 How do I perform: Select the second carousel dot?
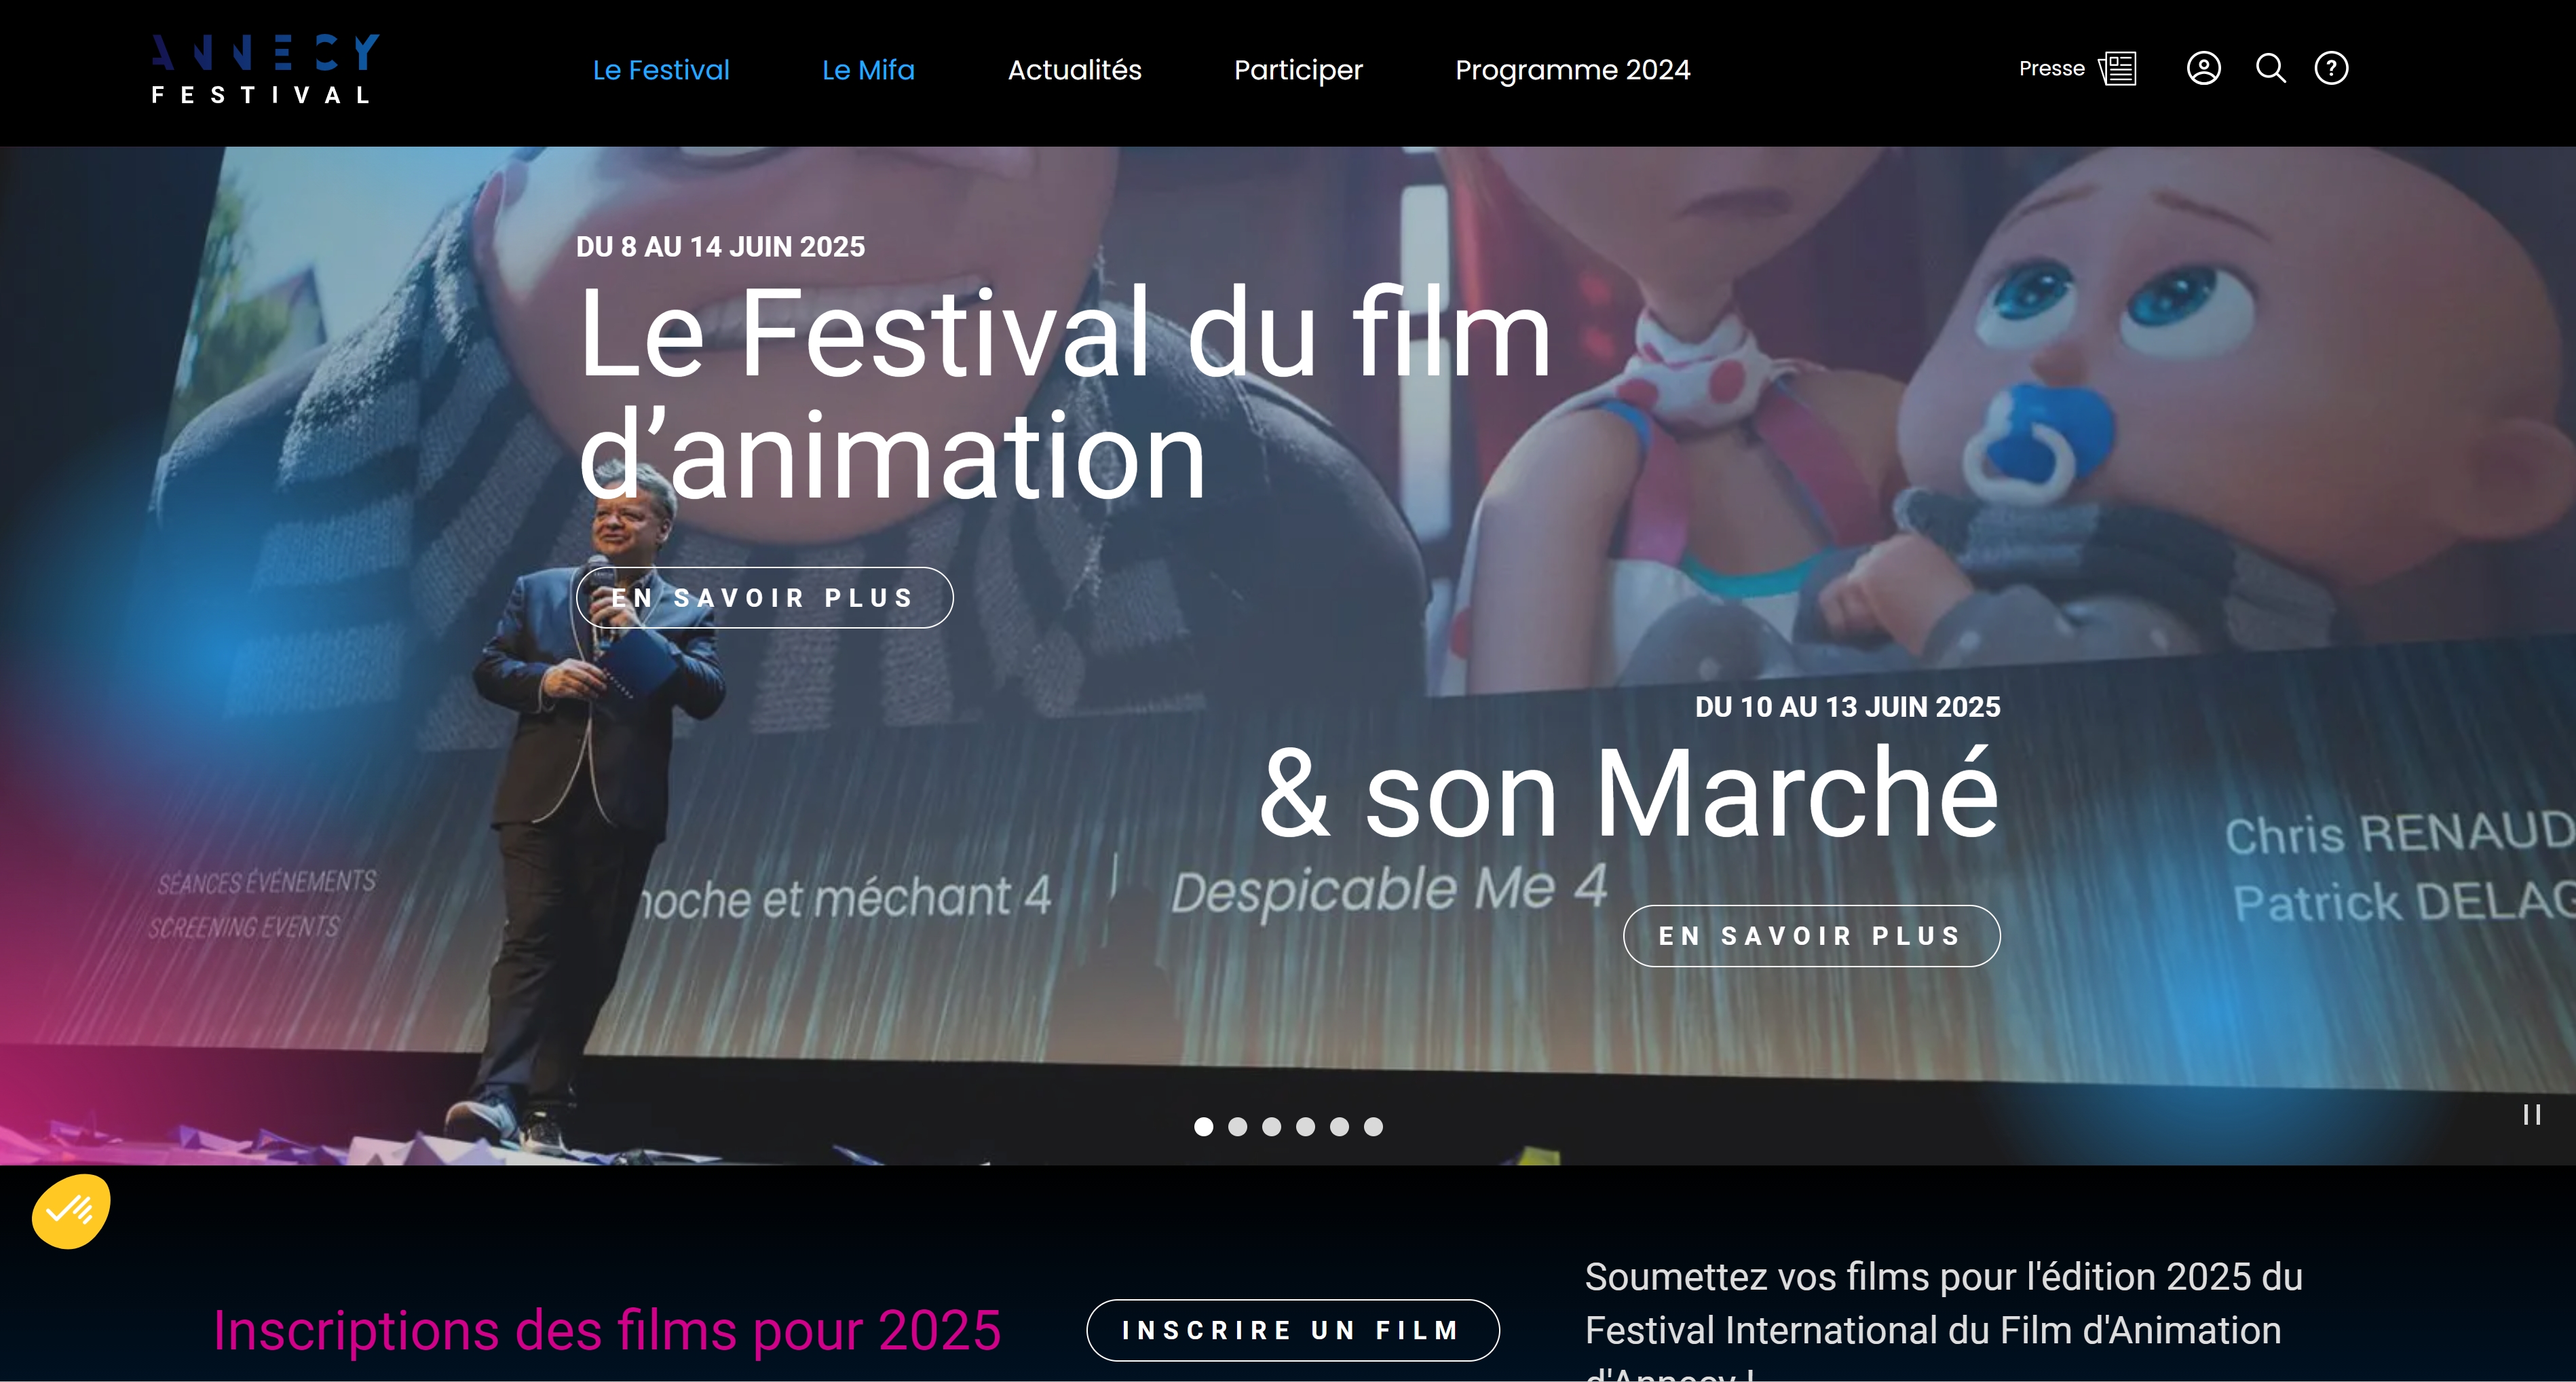click(1237, 1127)
